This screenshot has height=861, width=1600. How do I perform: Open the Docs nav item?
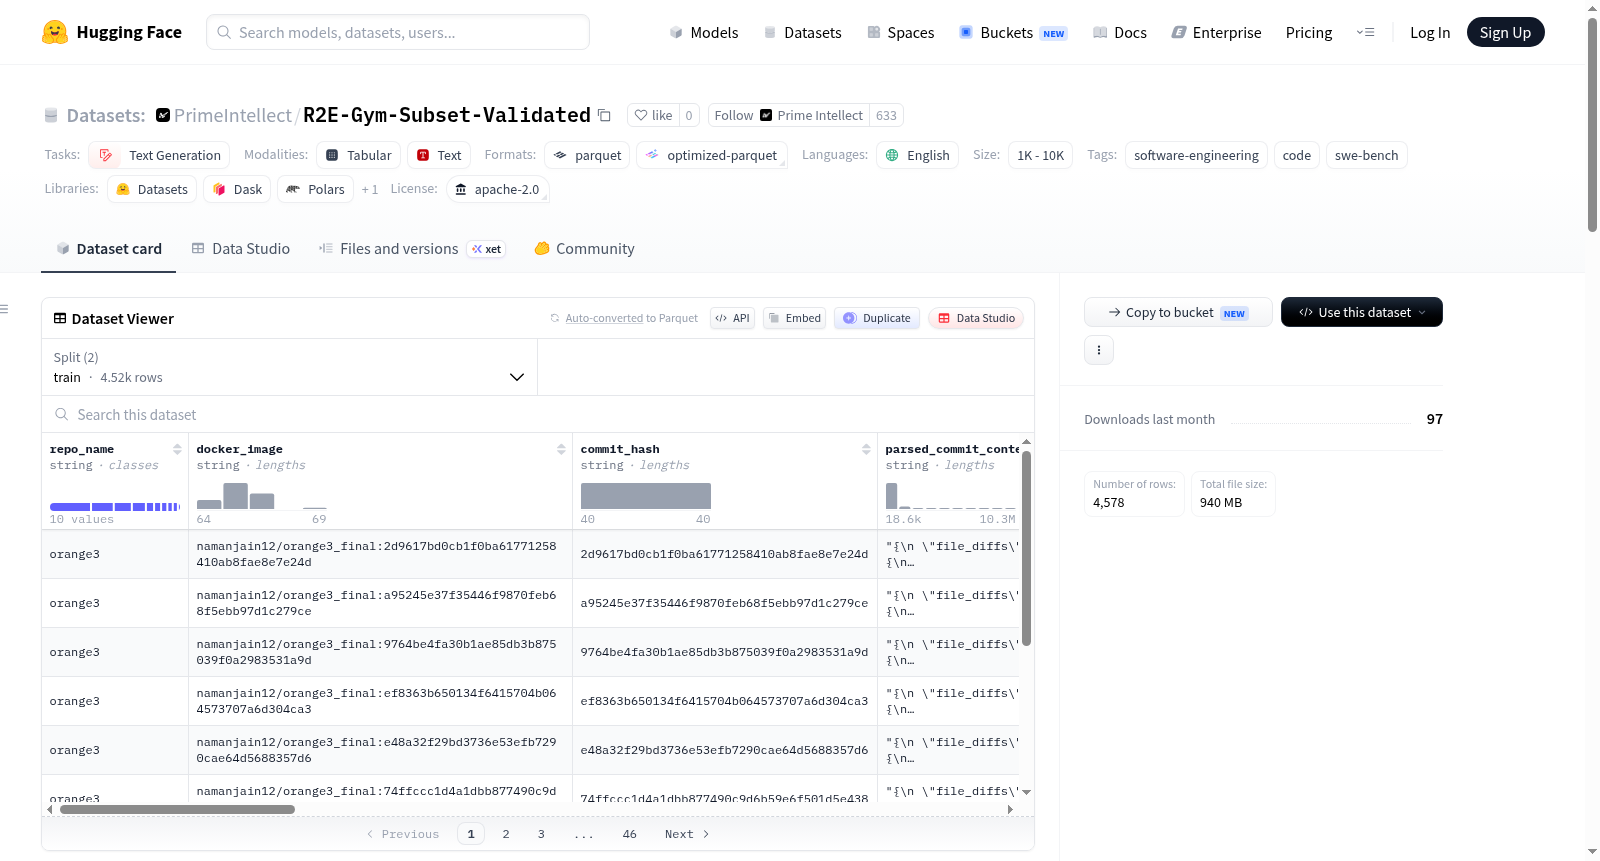[1120, 33]
